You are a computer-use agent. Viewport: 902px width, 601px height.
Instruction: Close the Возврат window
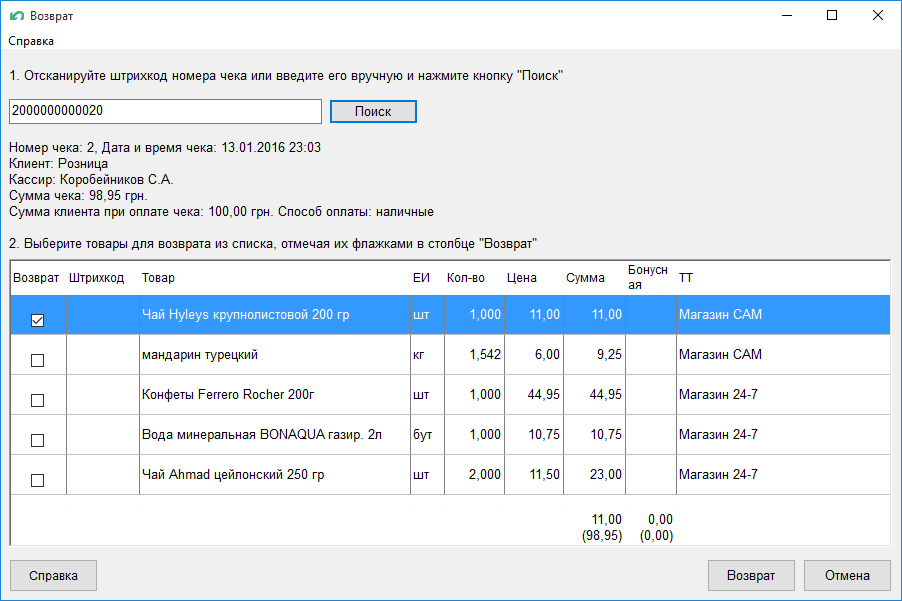click(878, 16)
